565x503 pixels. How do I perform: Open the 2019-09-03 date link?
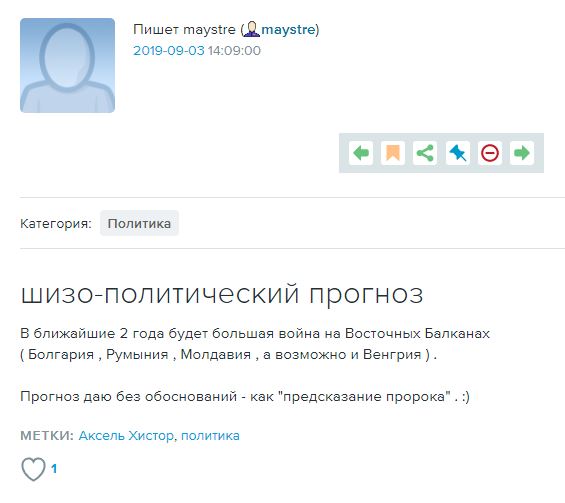point(169,50)
